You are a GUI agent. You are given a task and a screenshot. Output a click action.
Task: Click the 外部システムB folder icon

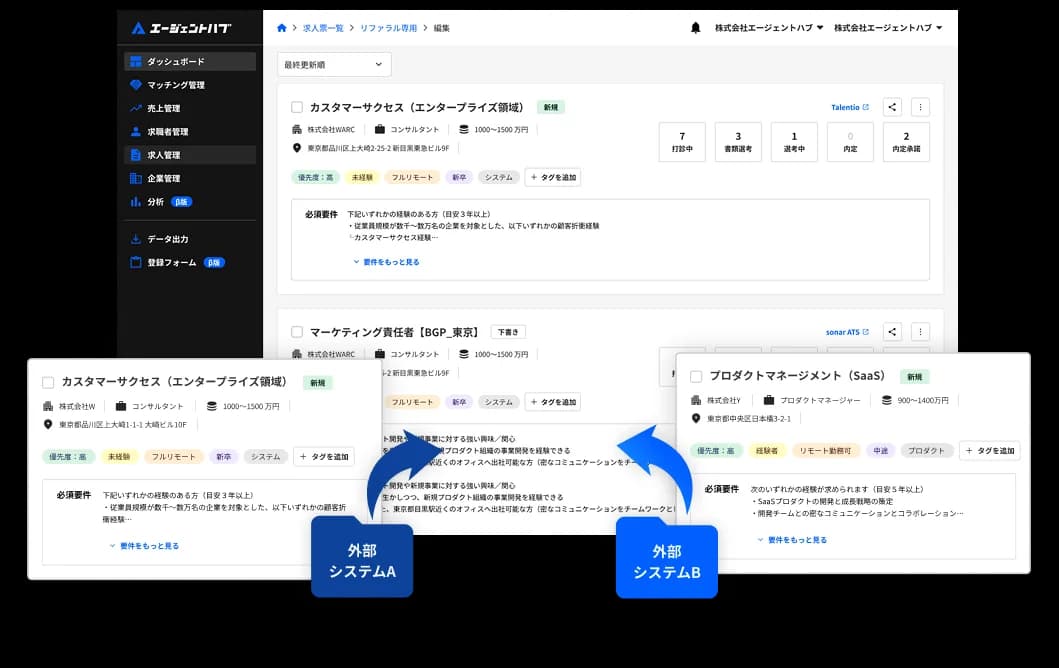point(667,557)
